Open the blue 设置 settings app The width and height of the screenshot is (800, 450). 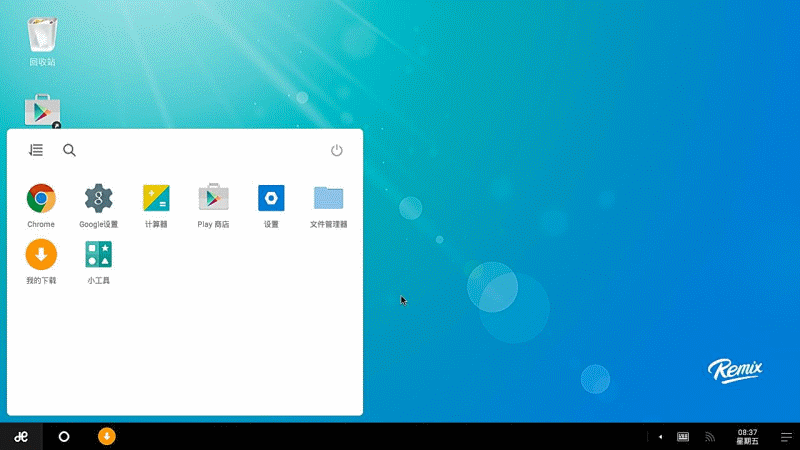[271, 205]
